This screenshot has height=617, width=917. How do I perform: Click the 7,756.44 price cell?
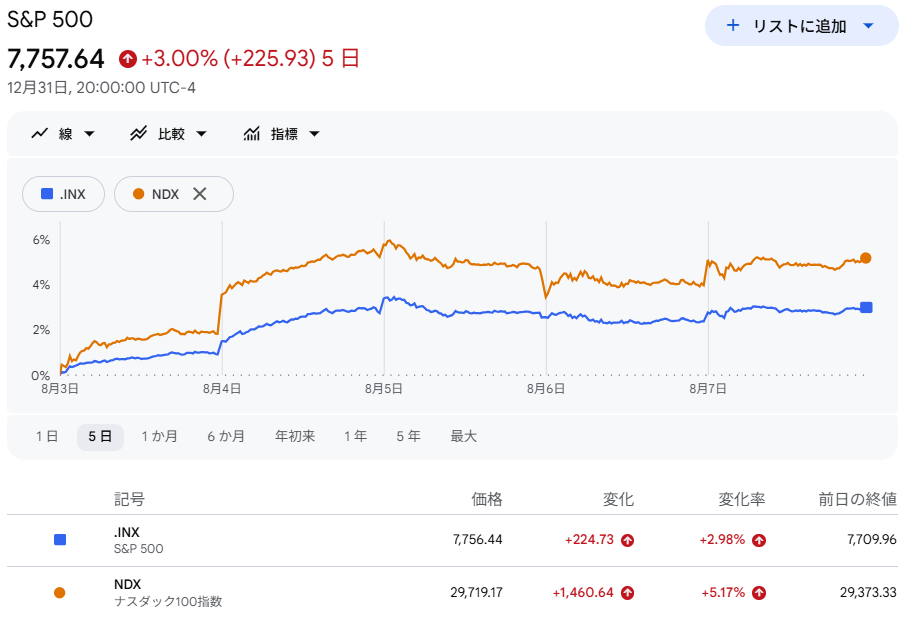click(477, 539)
